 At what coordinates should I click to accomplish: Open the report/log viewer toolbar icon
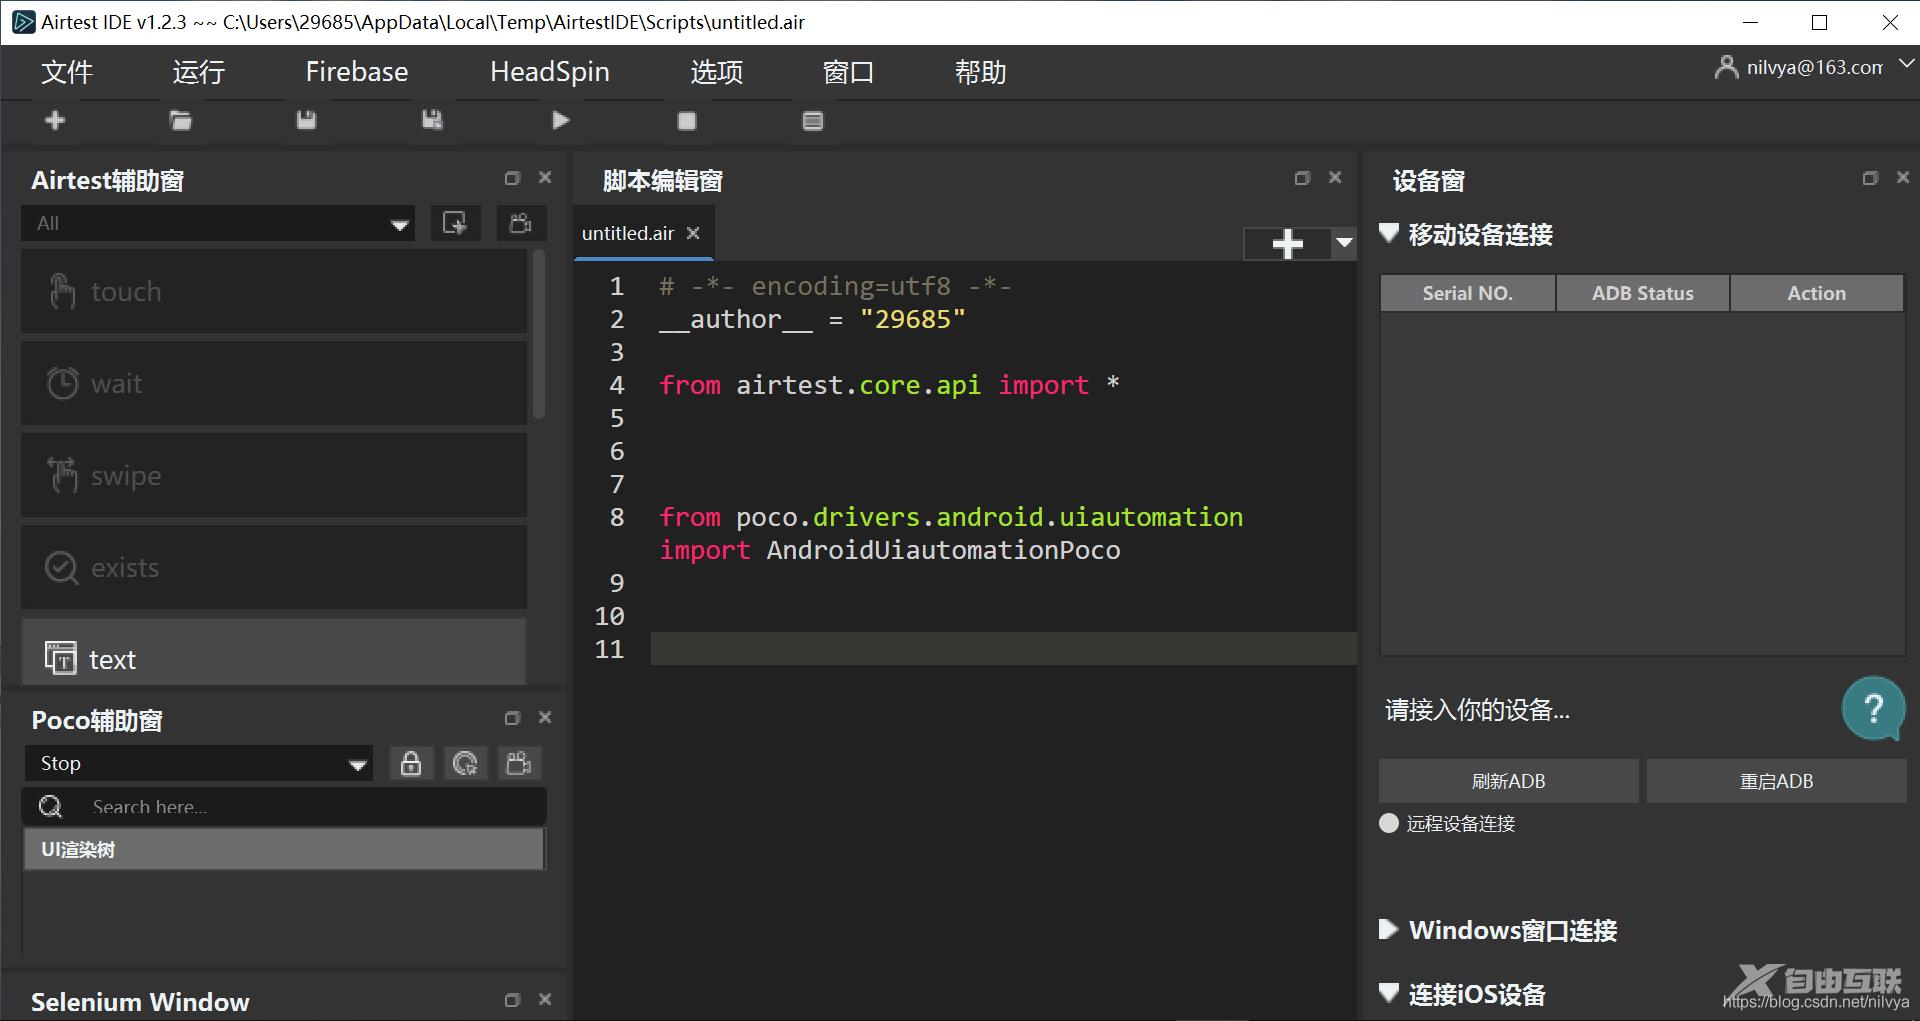pos(813,121)
